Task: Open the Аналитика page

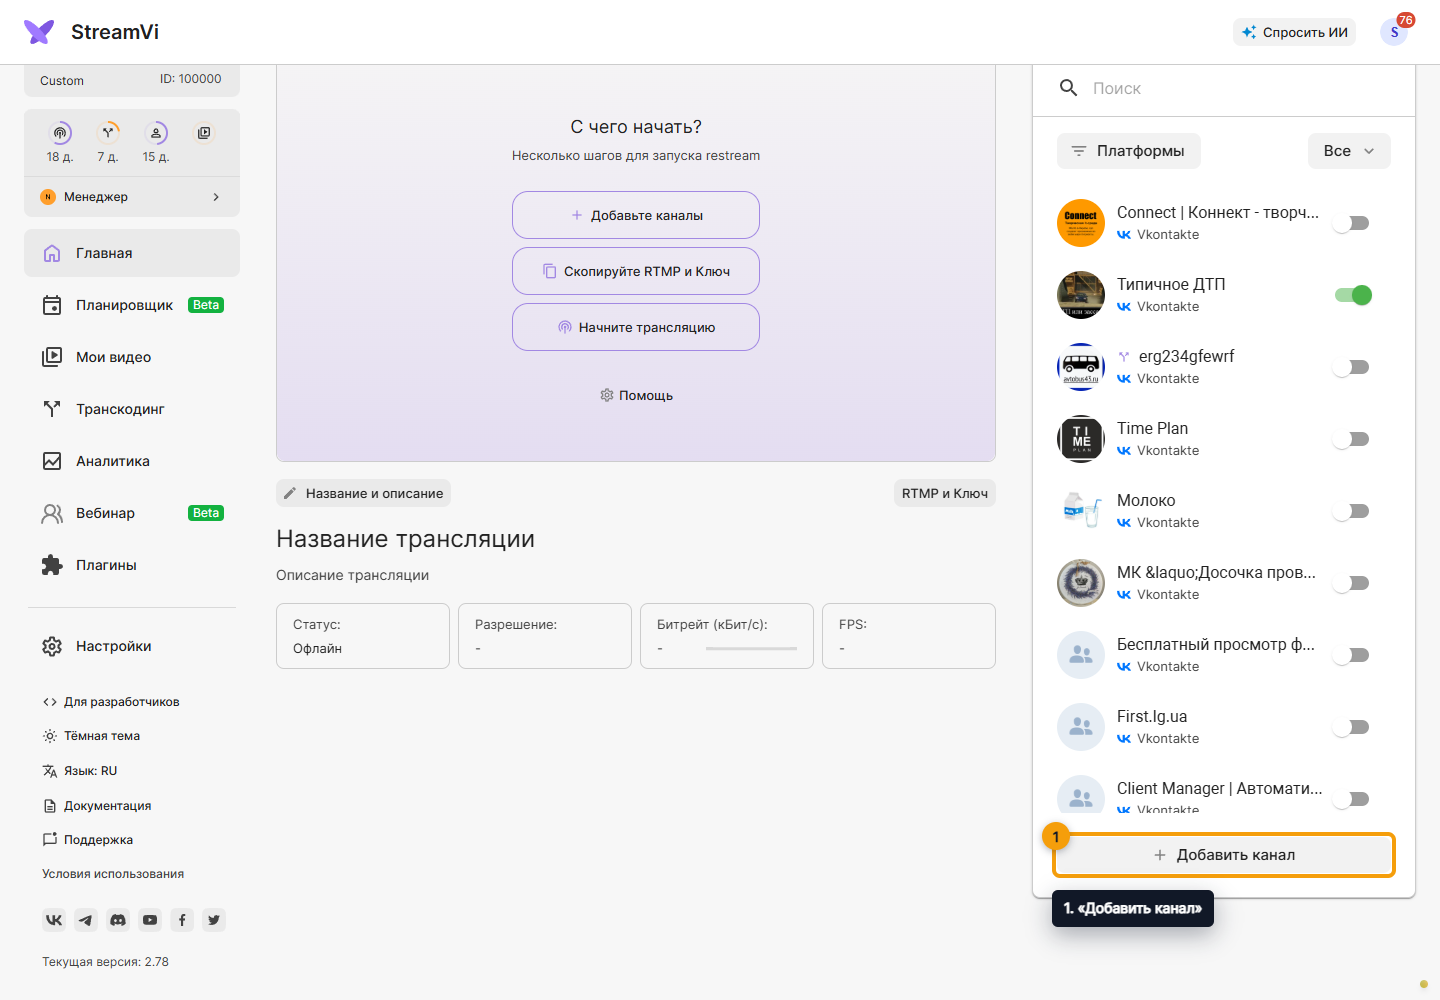Action: tap(132, 461)
